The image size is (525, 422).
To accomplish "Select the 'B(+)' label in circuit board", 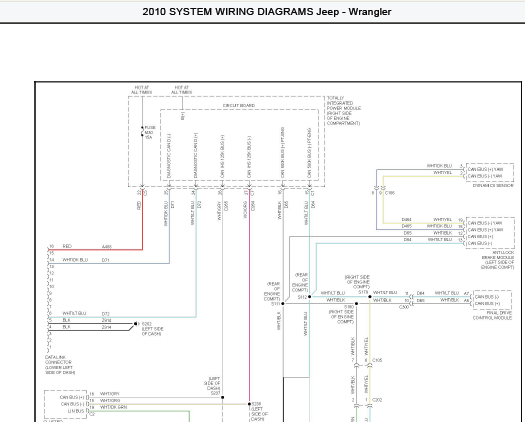I will pyautogui.click(x=182, y=116).
